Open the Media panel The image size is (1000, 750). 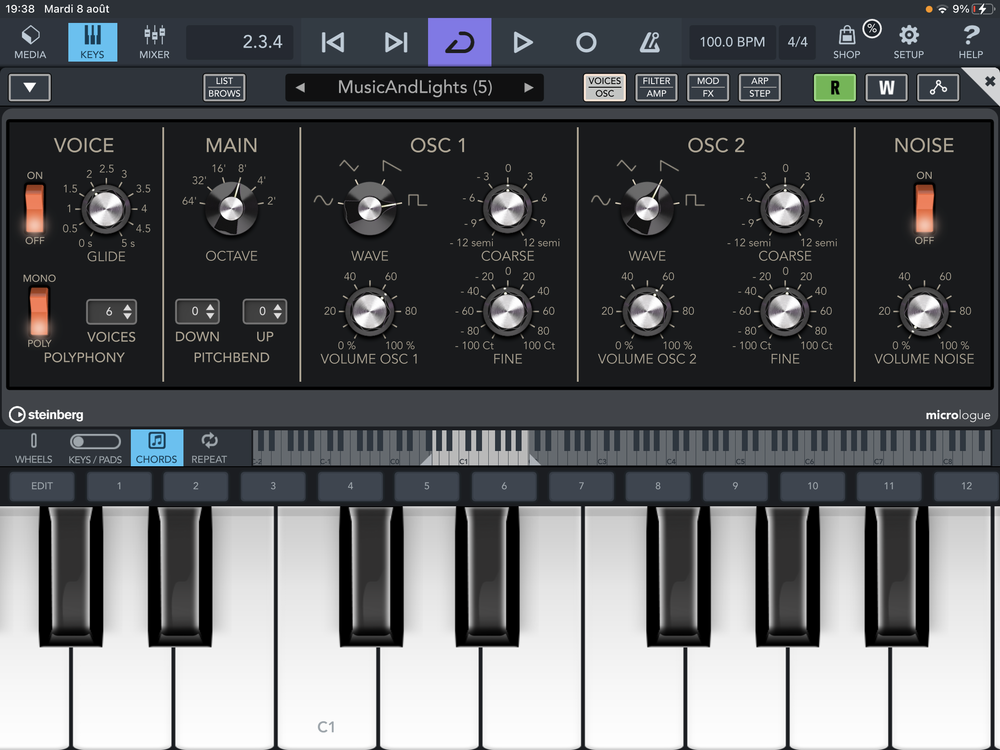tap(30, 41)
